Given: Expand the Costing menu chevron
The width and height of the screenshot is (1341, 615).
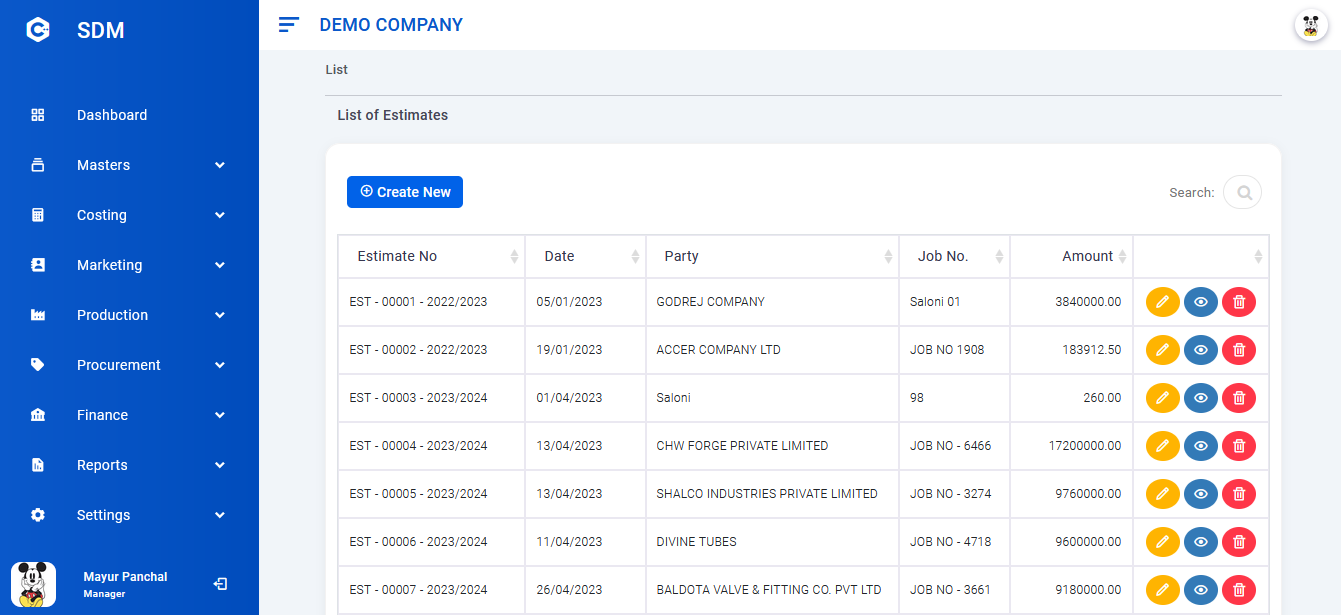Looking at the screenshot, I should tap(220, 215).
